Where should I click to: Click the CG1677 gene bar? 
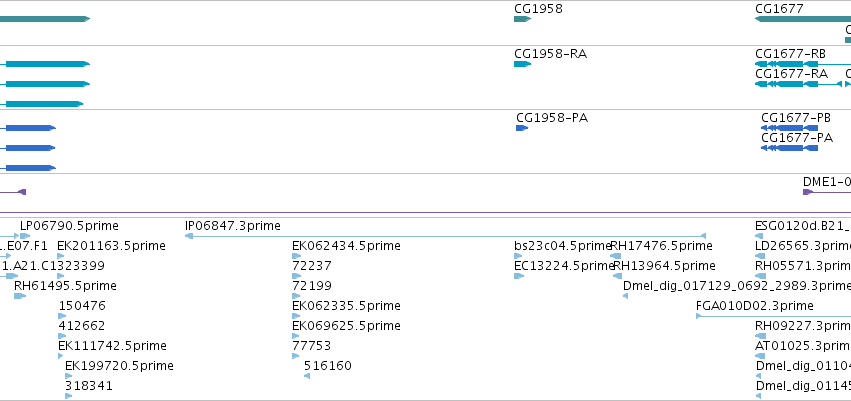coord(803,19)
